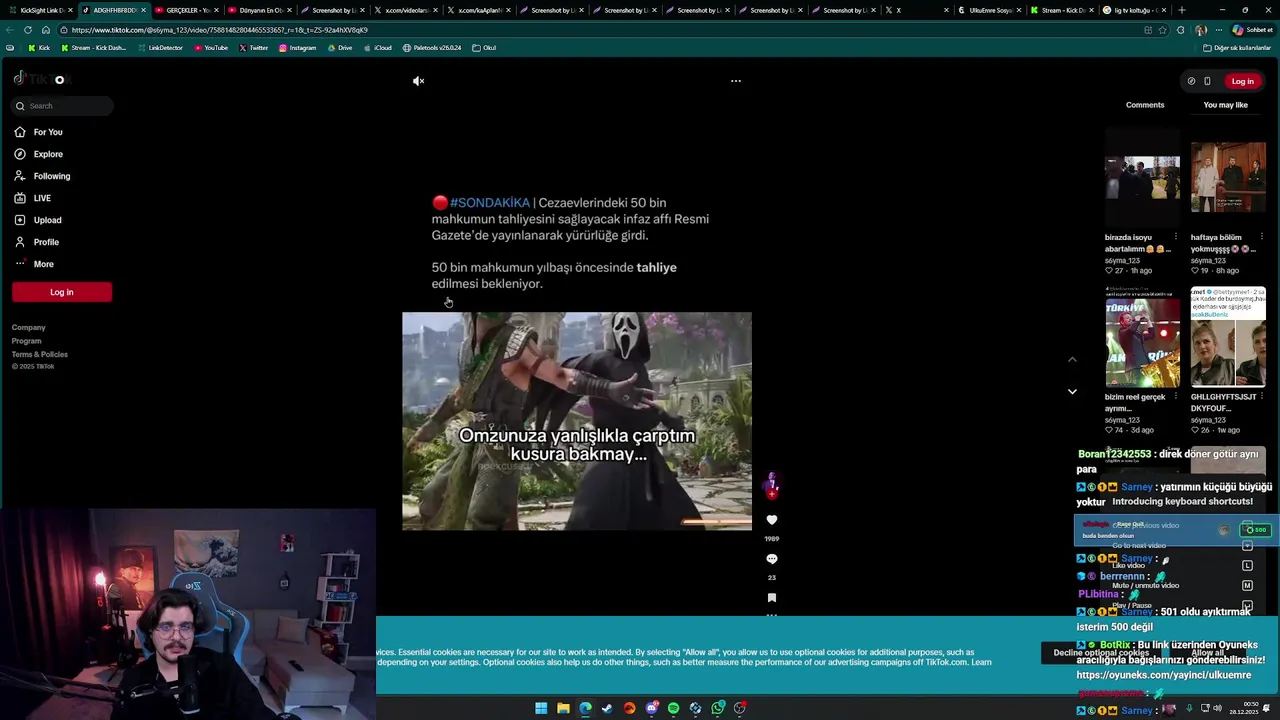The image size is (1280, 720).
Task: Click the browser home icon
Action: point(45,30)
